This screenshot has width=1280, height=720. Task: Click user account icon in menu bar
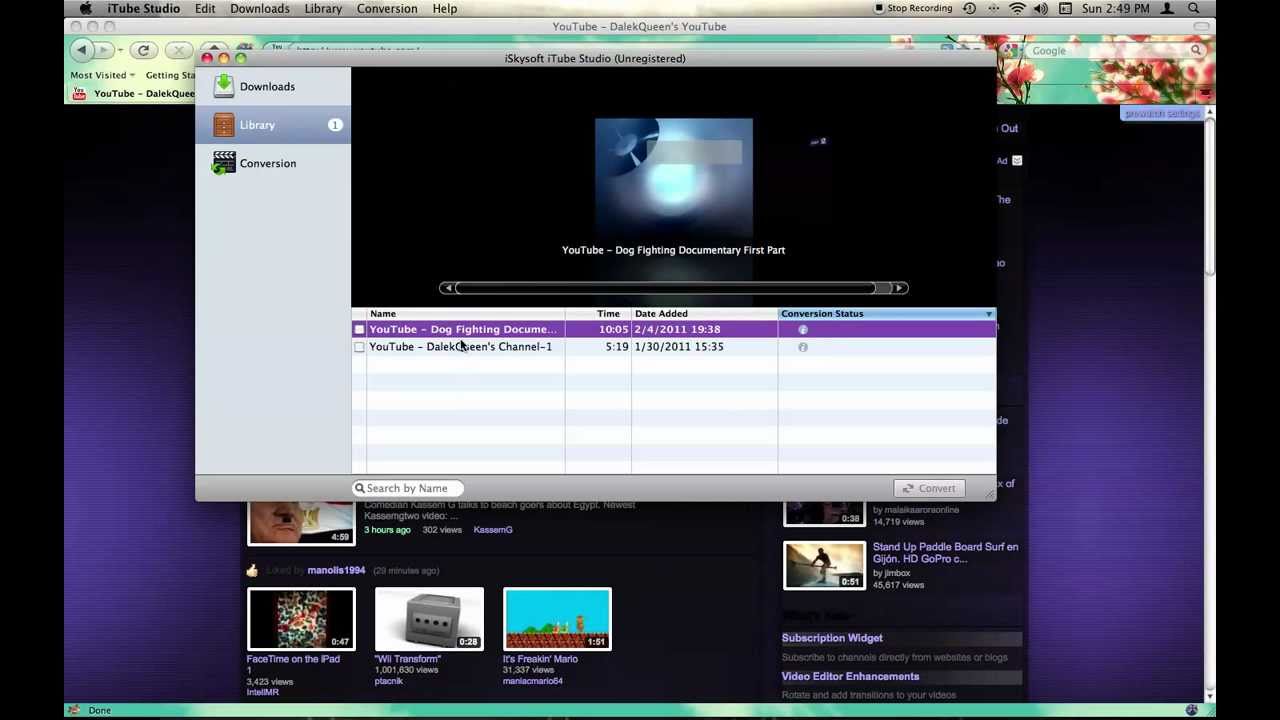point(1167,8)
